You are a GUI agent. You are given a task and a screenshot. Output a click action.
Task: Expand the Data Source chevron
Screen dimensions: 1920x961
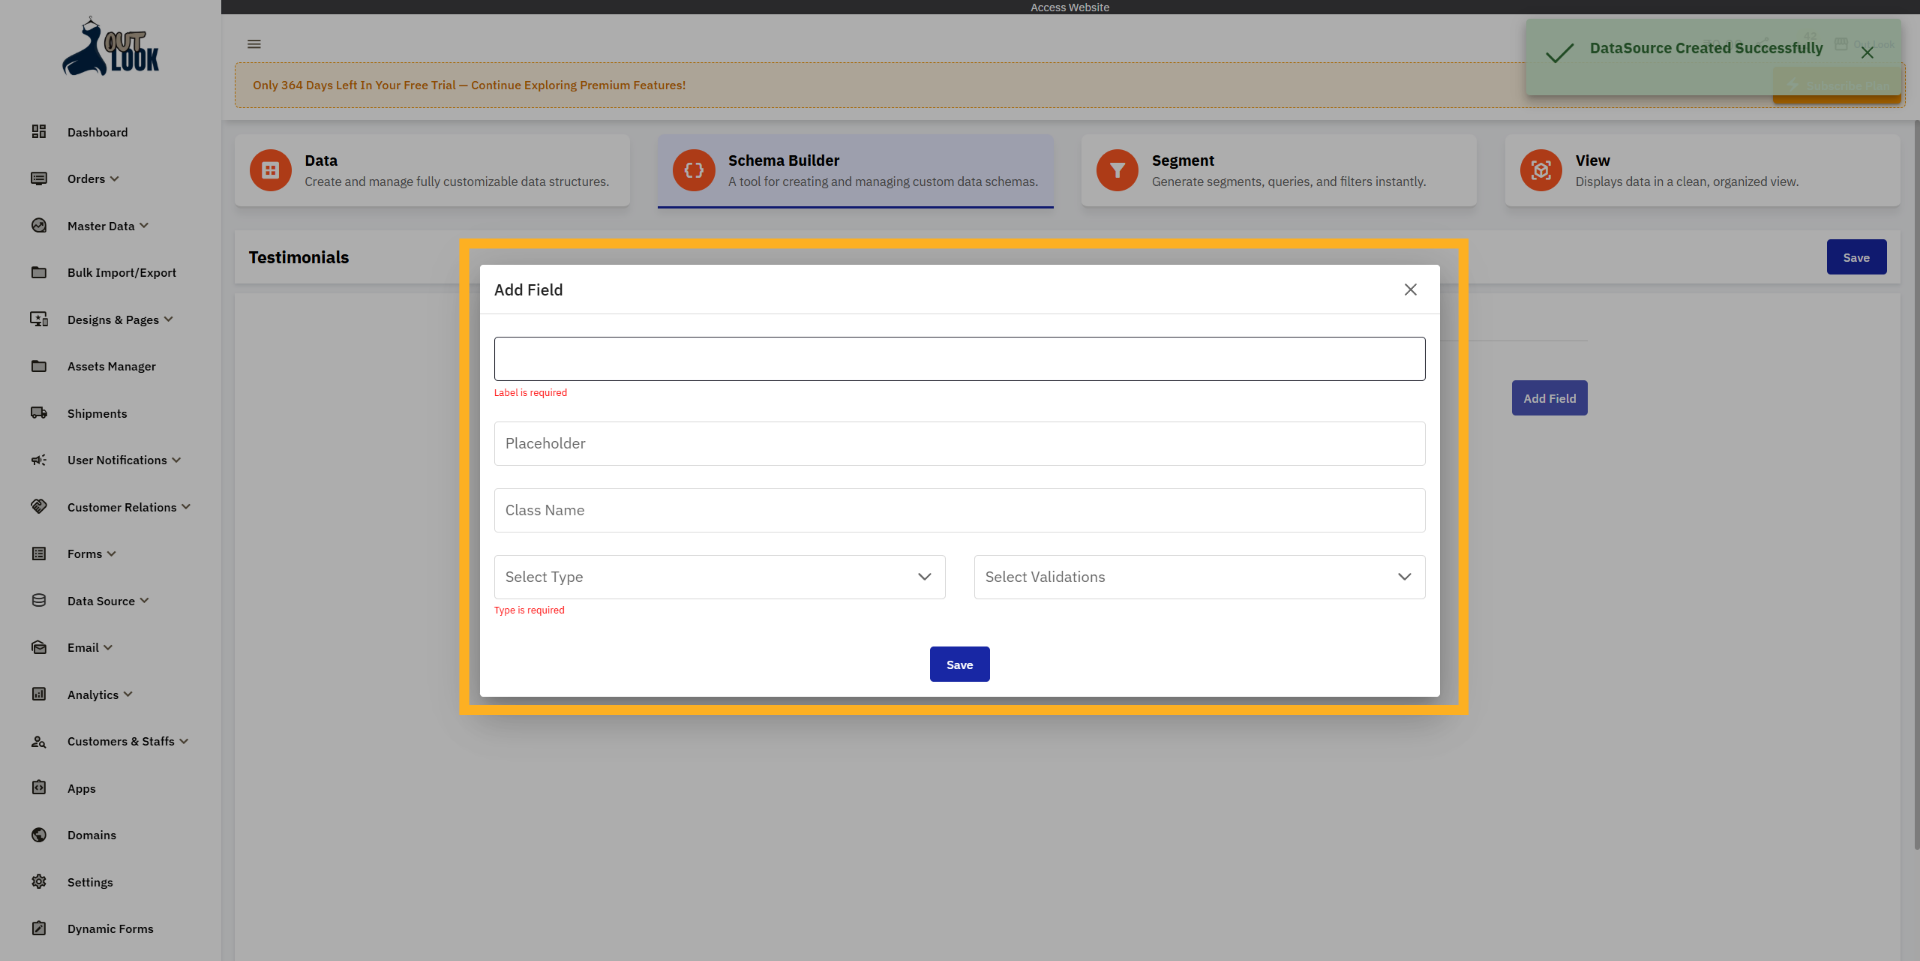pos(144,601)
